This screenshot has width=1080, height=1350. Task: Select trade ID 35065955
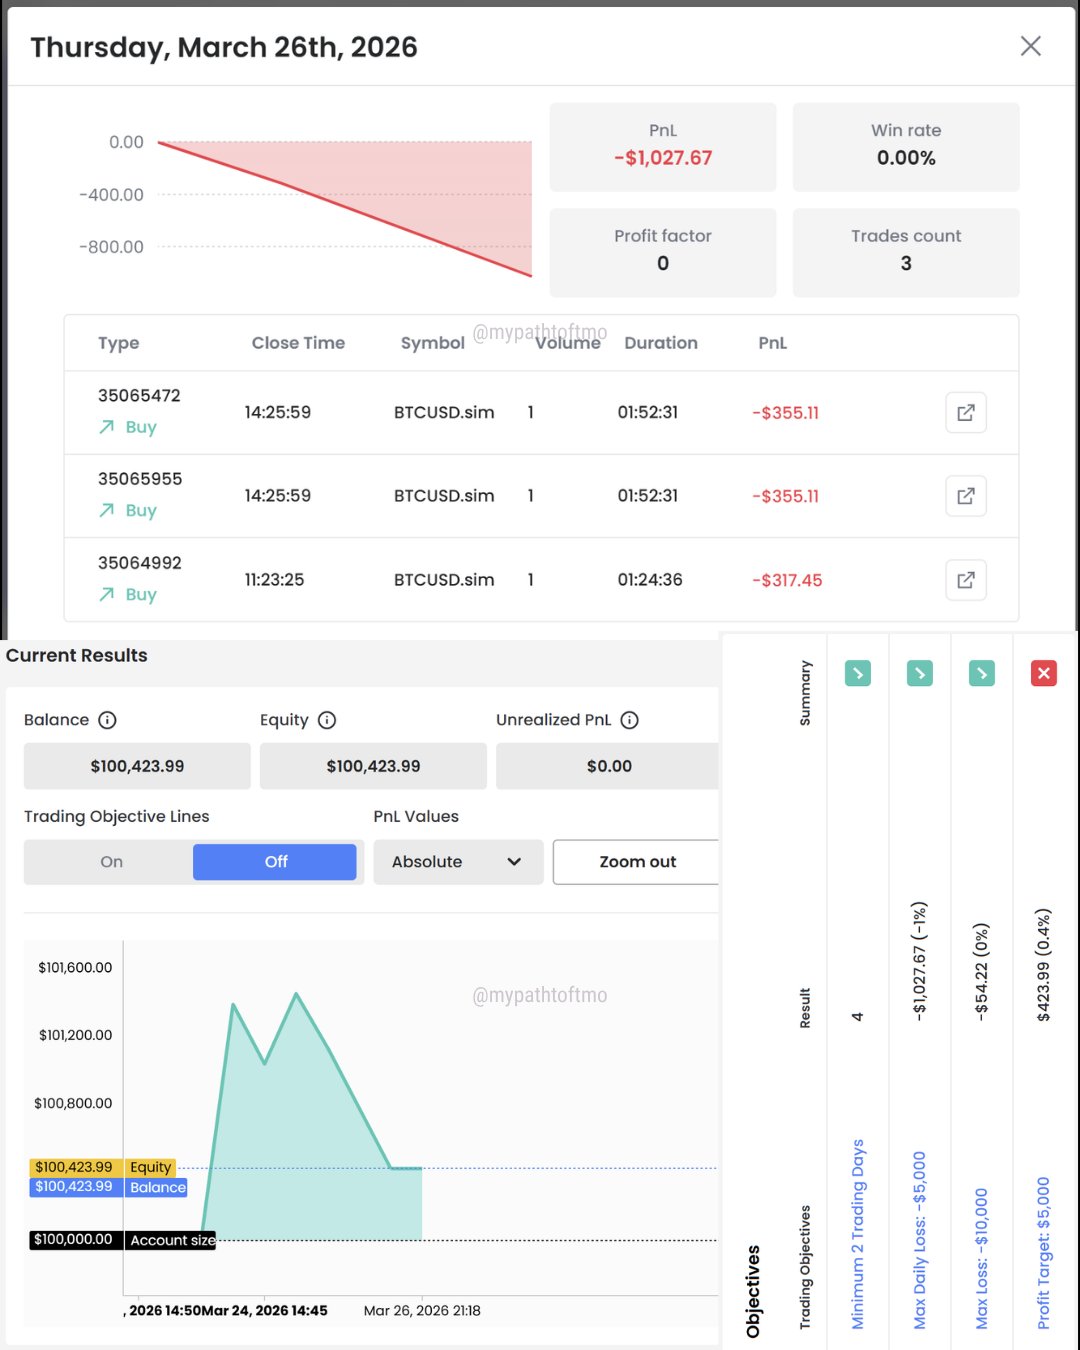pyautogui.click(x=140, y=479)
